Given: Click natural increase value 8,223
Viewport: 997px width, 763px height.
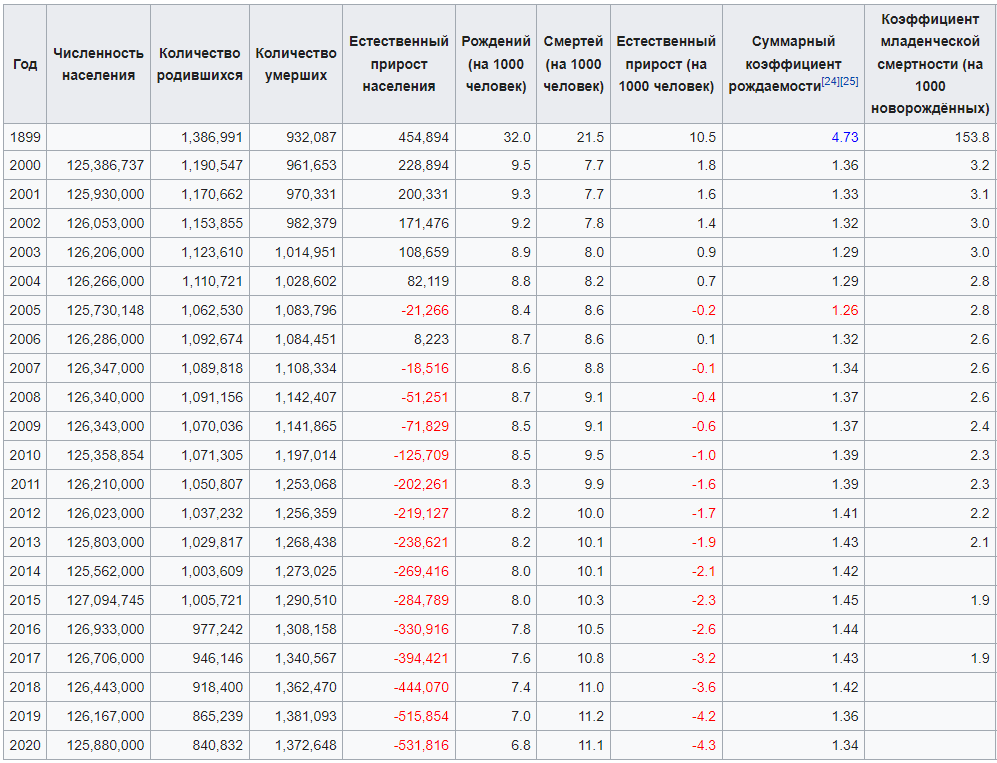Looking at the screenshot, I should click(431, 340).
